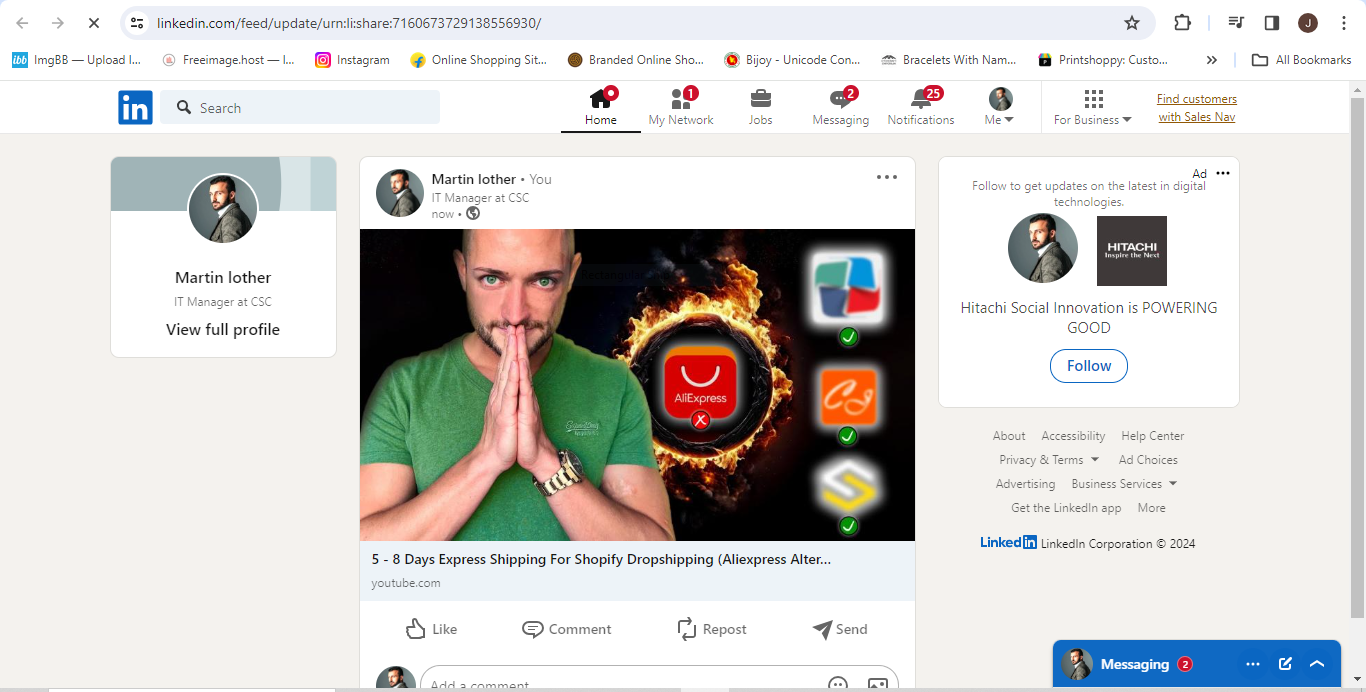Bookmark this page with star icon
Viewport: 1366px width, 692px height.
[x=1131, y=23]
